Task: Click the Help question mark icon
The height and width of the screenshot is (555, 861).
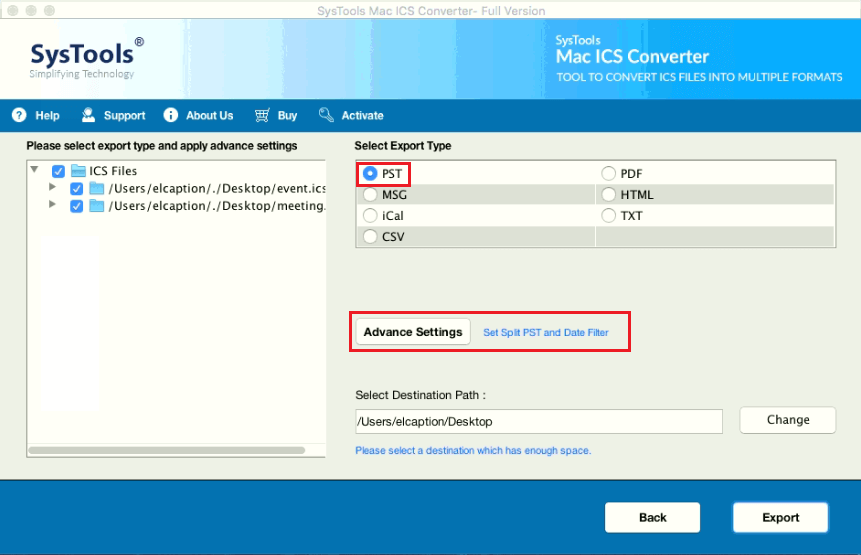Action: 19,115
